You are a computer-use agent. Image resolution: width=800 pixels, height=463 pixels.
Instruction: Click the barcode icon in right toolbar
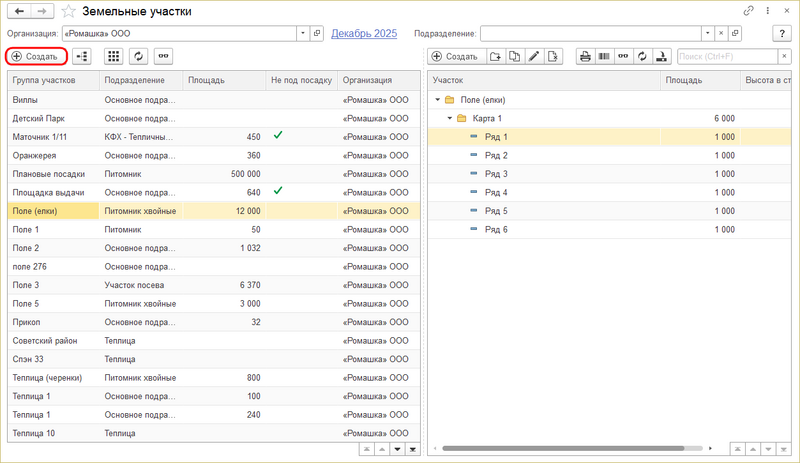tap(604, 57)
